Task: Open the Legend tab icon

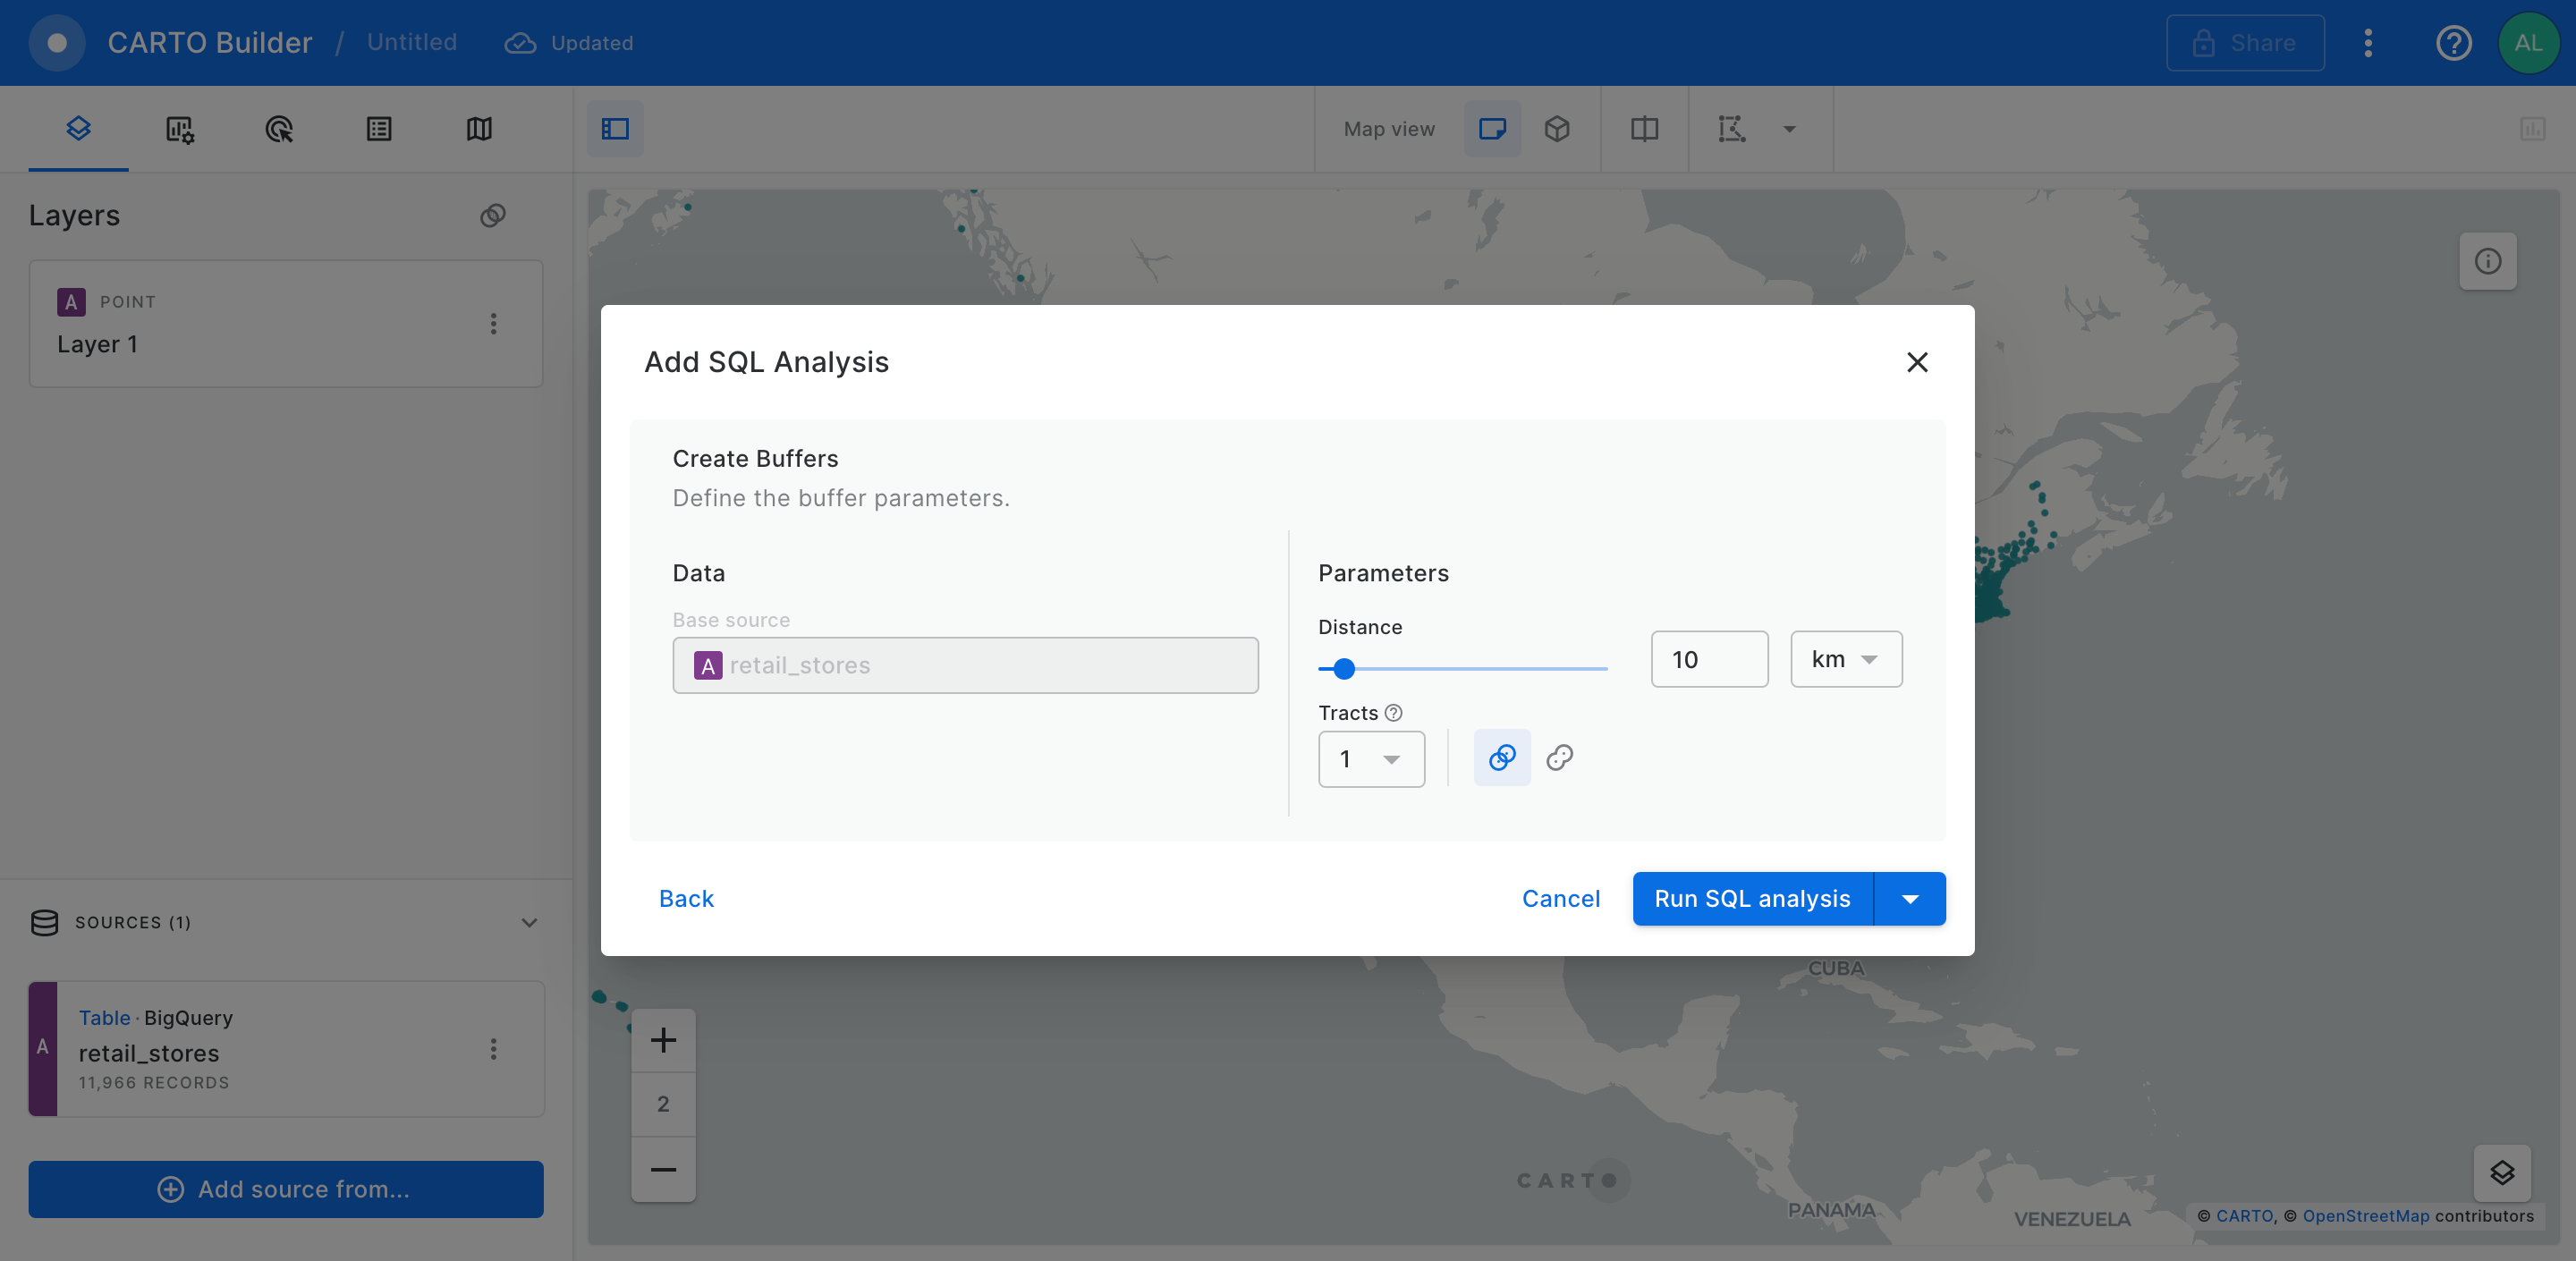Action: coord(379,129)
